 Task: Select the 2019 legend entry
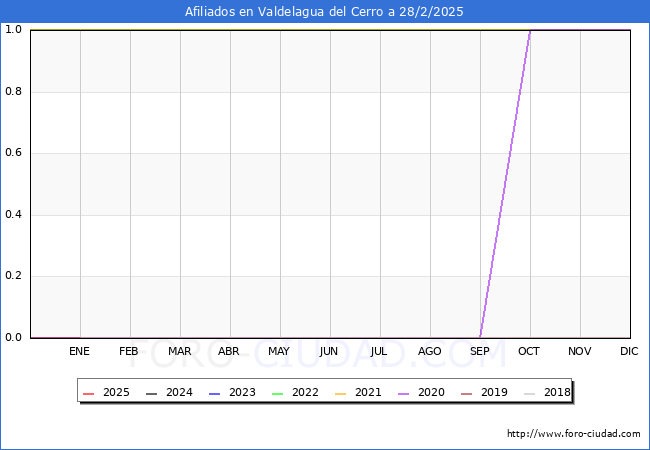pos(484,392)
